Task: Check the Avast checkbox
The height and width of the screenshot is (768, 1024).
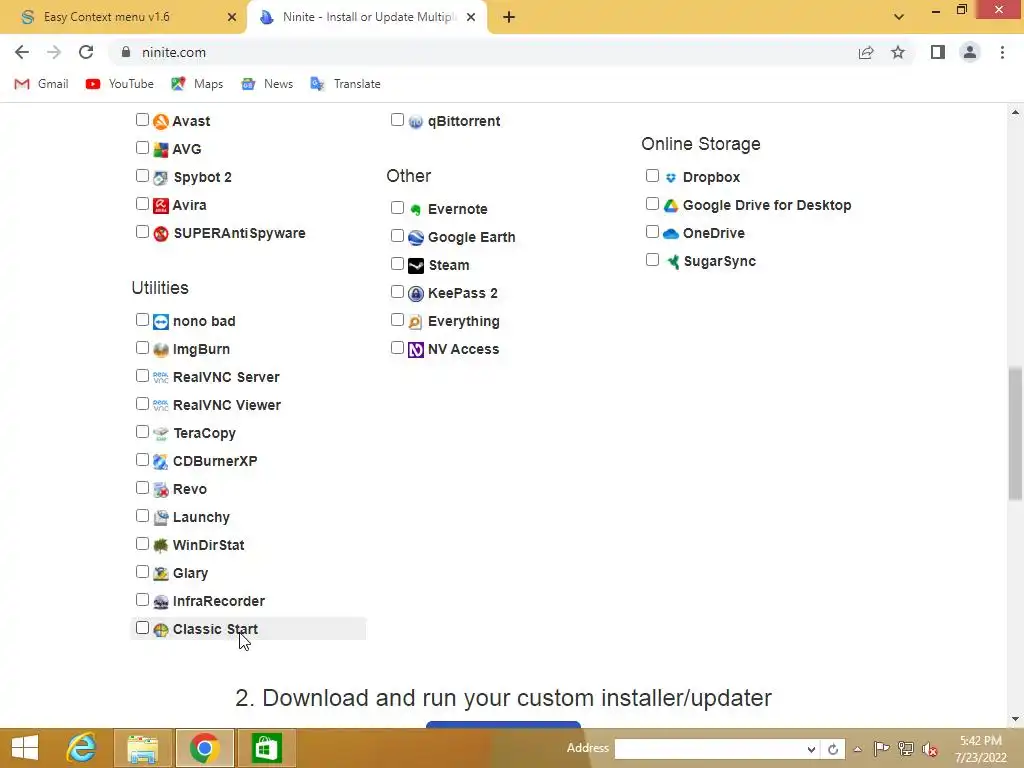Action: (x=142, y=120)
